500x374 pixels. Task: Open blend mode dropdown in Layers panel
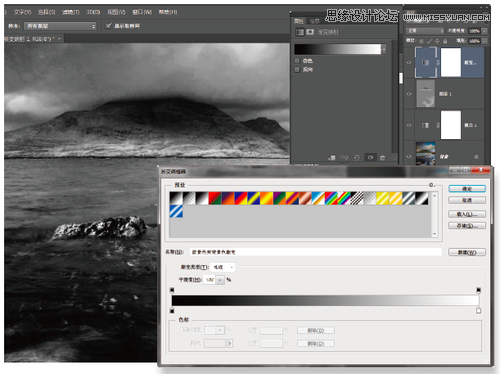(425, 31)
